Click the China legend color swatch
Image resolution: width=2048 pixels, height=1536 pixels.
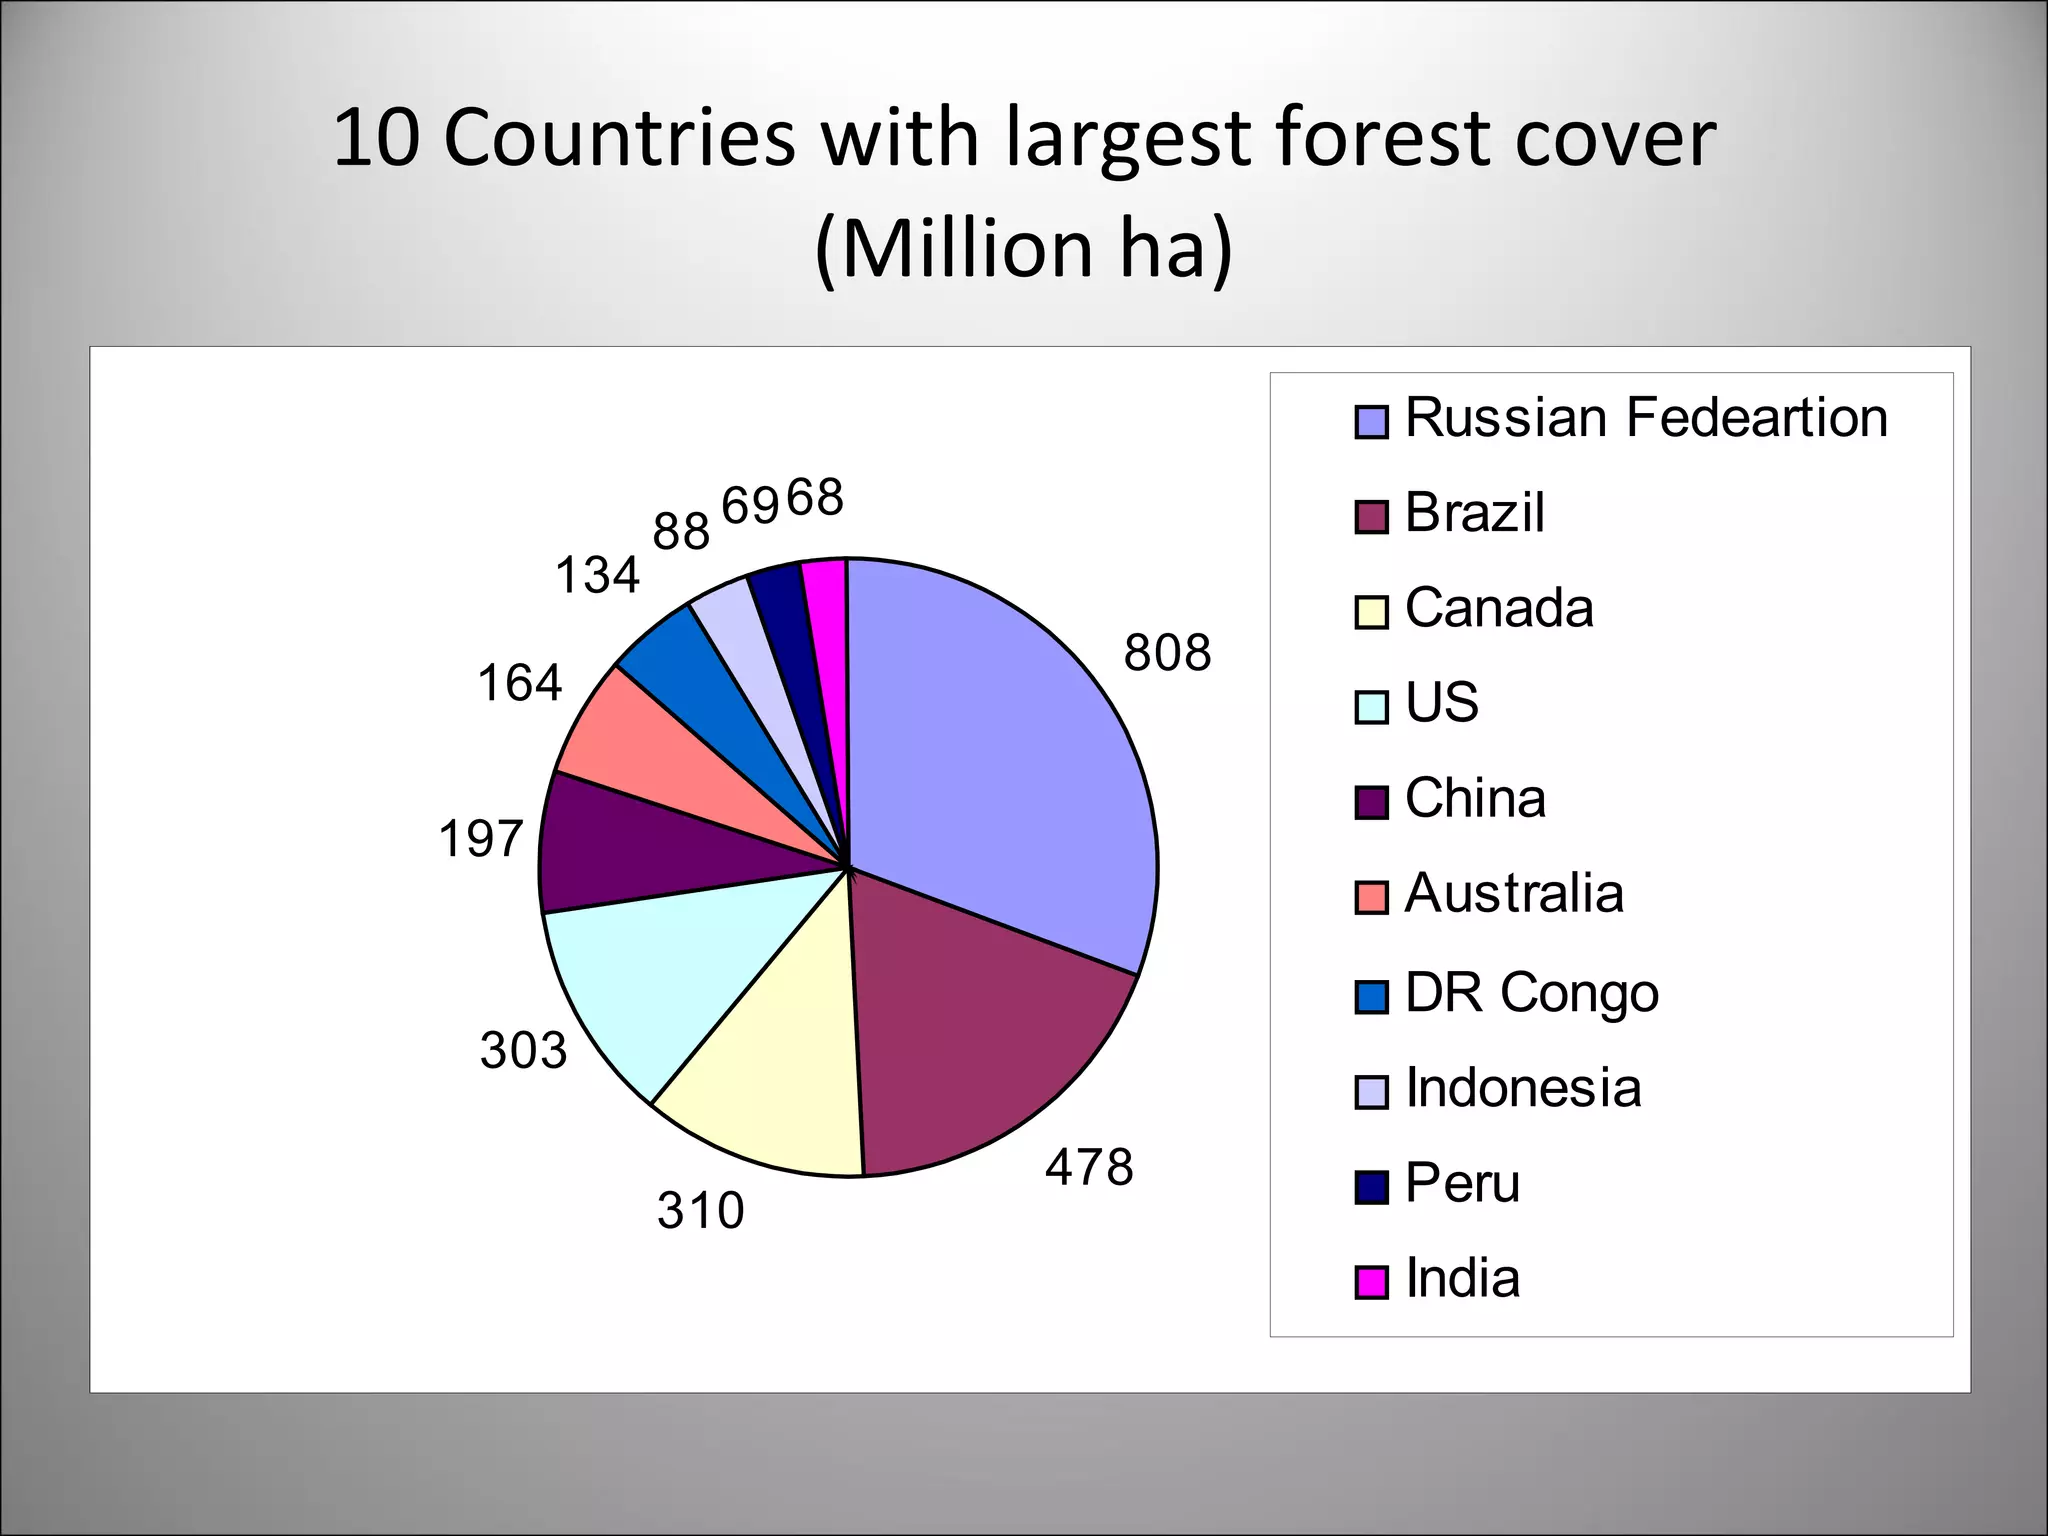(1371, 802)
